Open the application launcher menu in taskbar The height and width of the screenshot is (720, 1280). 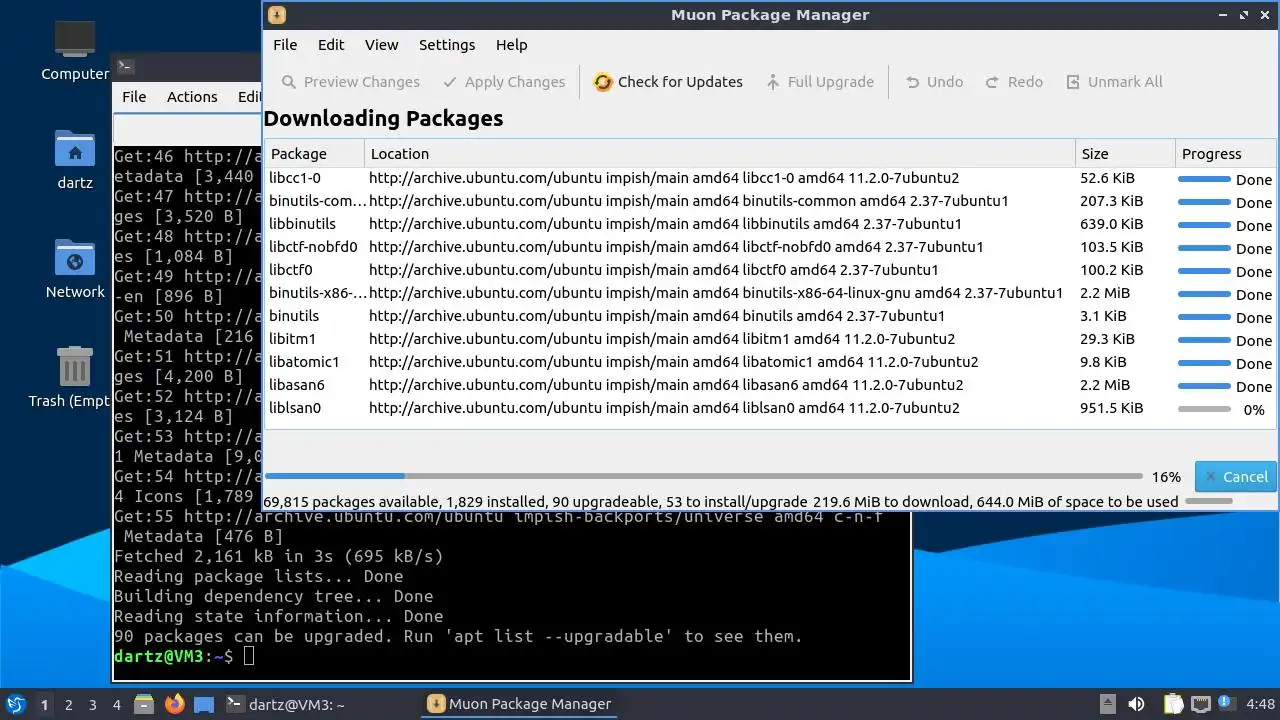pyautogui.click(x=16, y=704)
